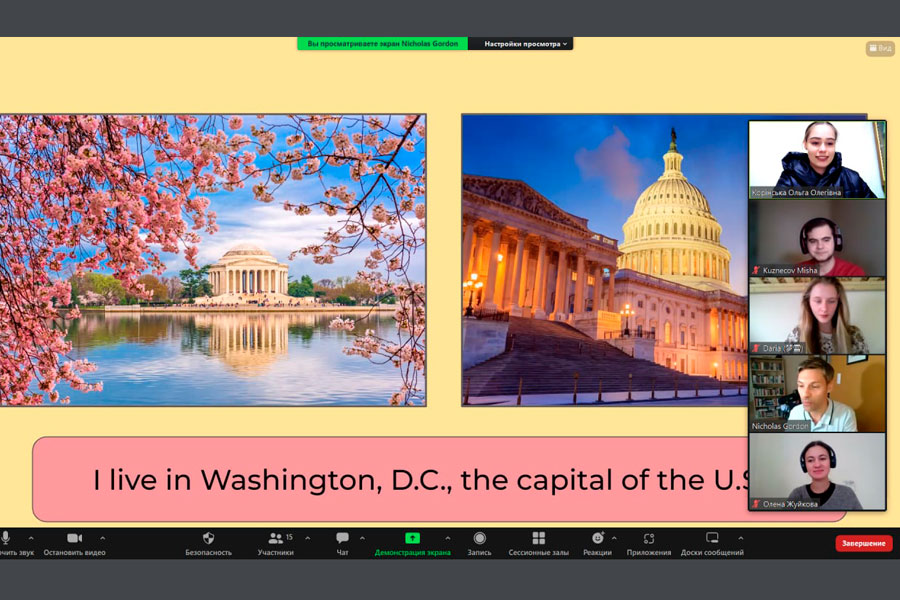Click the Остановить видео label
900x600 pixels.
(75, 552)
